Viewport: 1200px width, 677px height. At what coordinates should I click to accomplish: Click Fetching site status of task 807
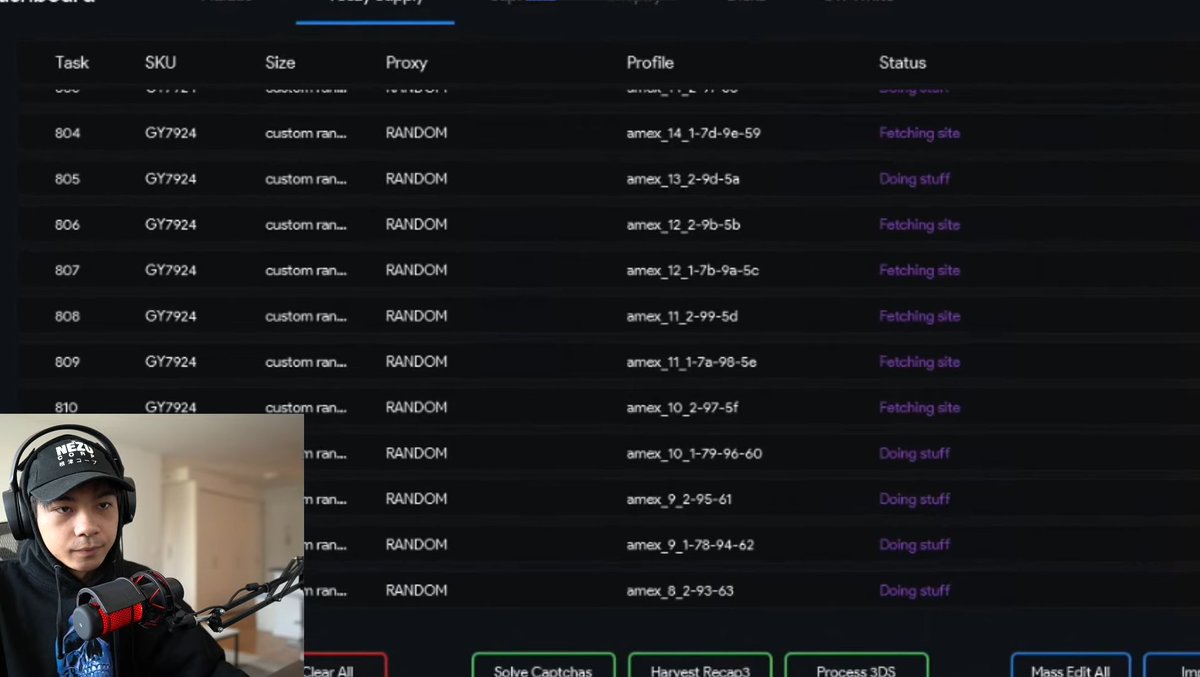(919, 270)
